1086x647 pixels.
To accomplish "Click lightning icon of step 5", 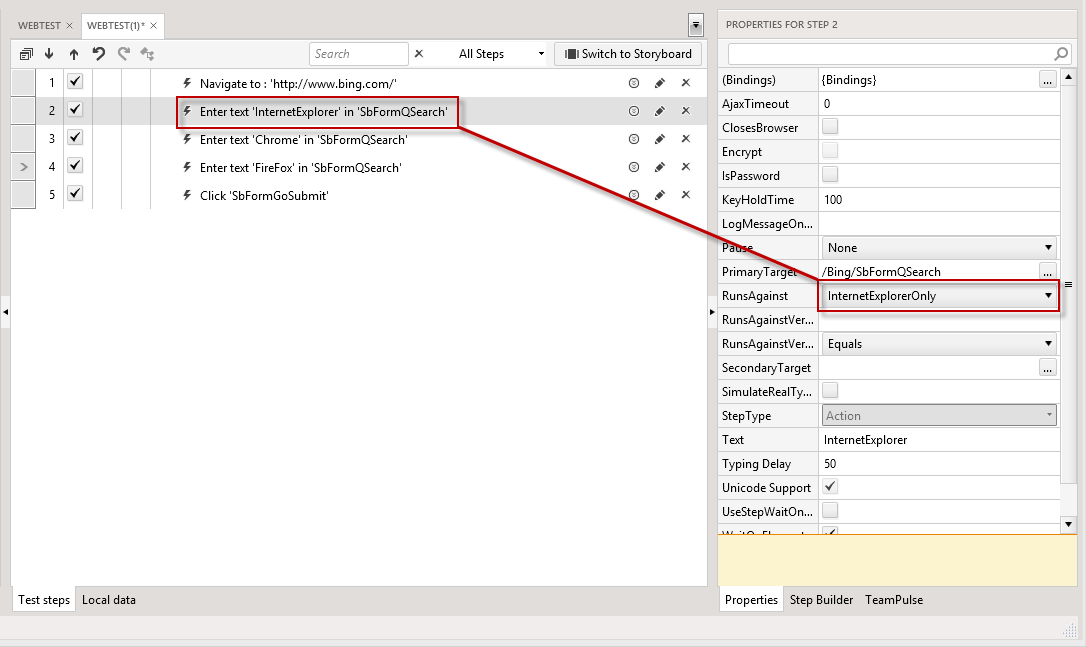I will [x=187, y=195].
